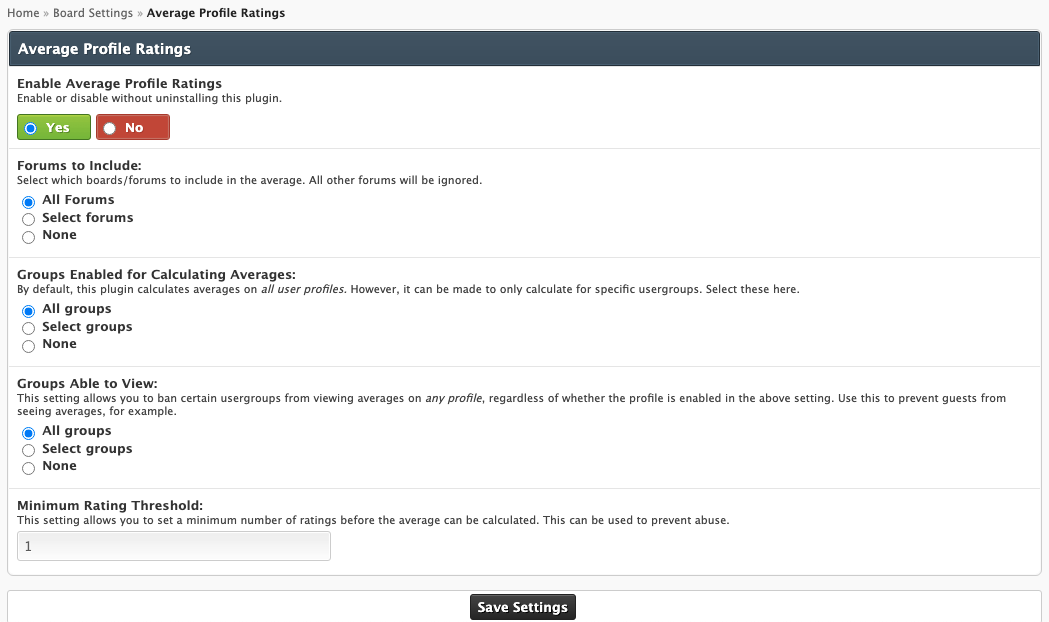Select All groups under Groups Able to View
Viewport: 1049px width, 622px height.
click(29, 433)
